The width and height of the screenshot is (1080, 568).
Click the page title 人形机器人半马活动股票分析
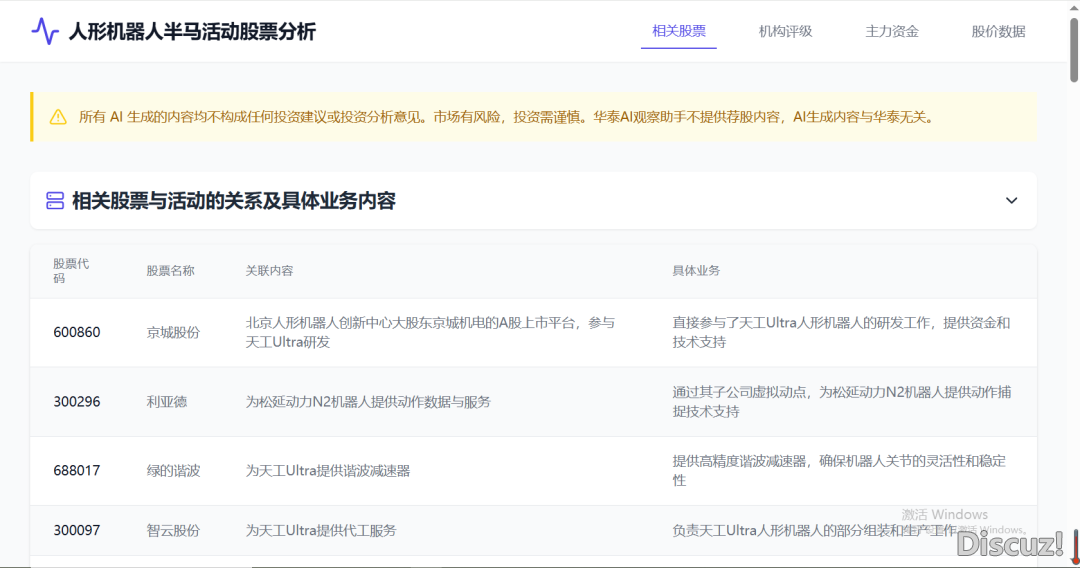click(192, 32)
